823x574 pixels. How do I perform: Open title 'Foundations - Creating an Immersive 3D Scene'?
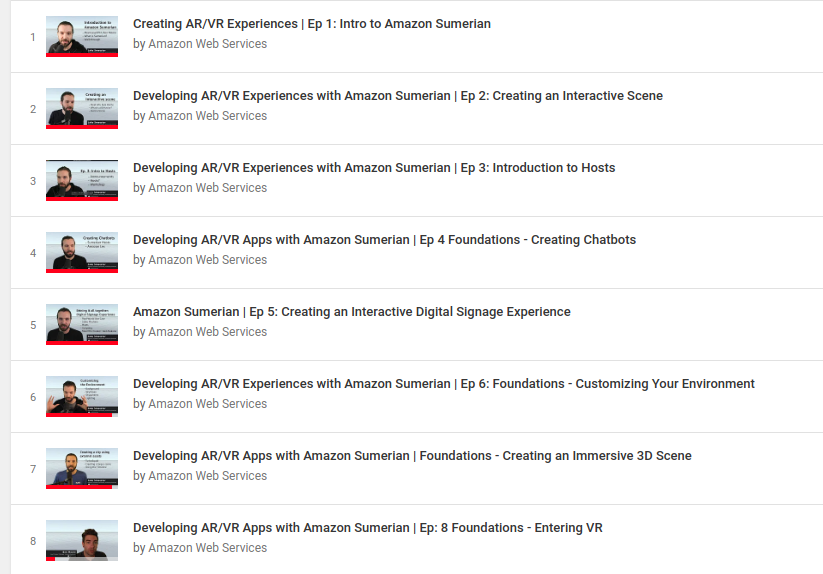click(412, 456)
